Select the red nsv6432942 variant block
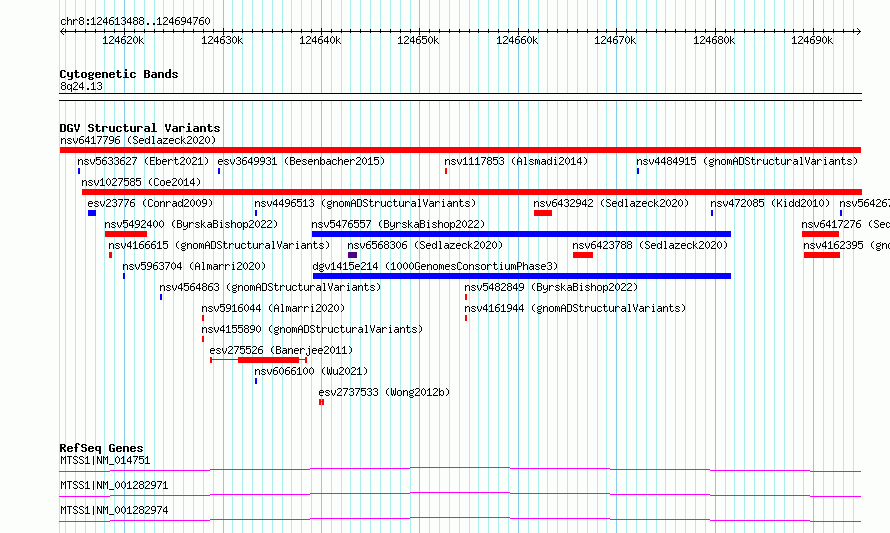Viewport: 890px width, 533px height. [543, 213]
